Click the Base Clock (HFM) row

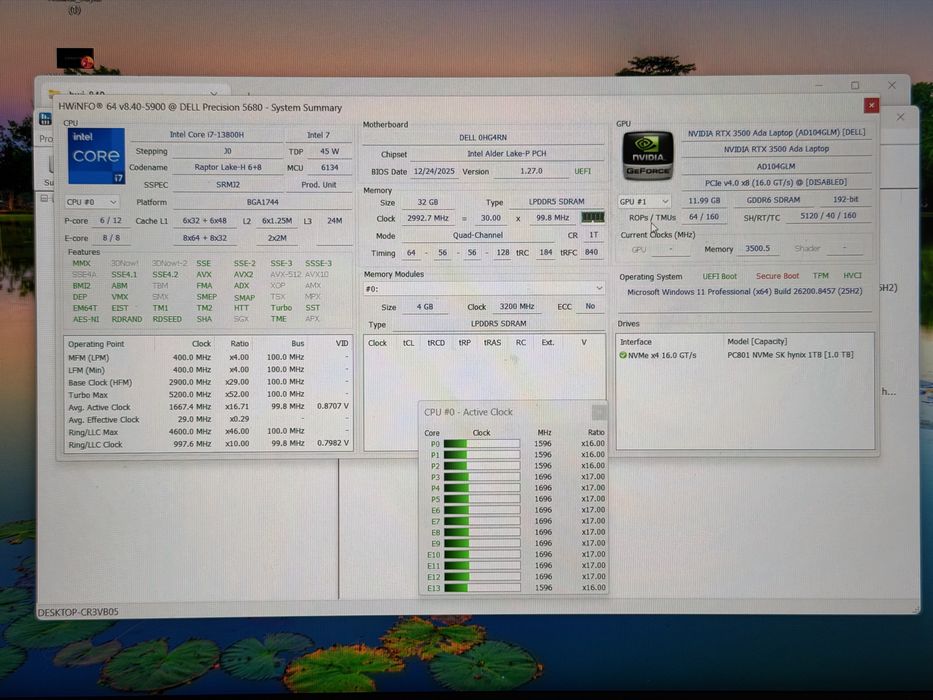(x=208, y=382)
